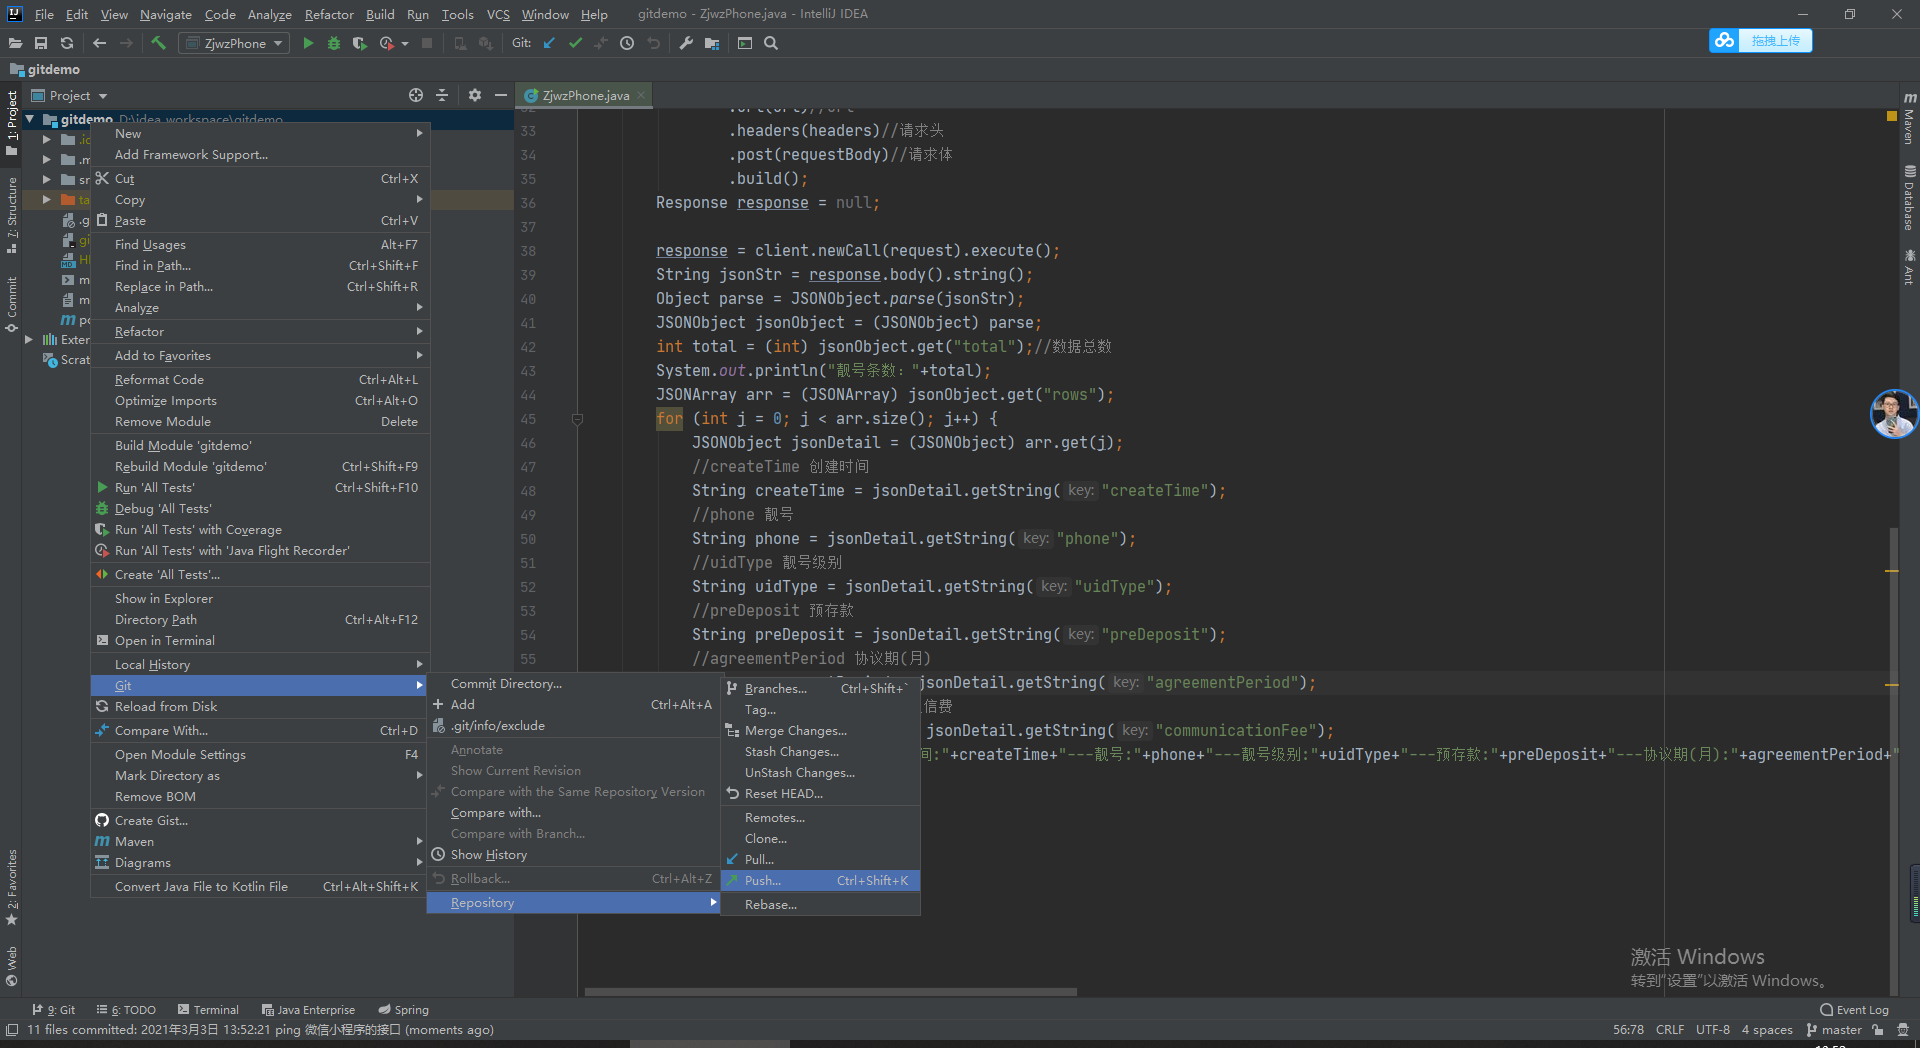The image size is (1920, 1048).
Task: Expand the External Libraries tree node
Action: tap(30, 340)
